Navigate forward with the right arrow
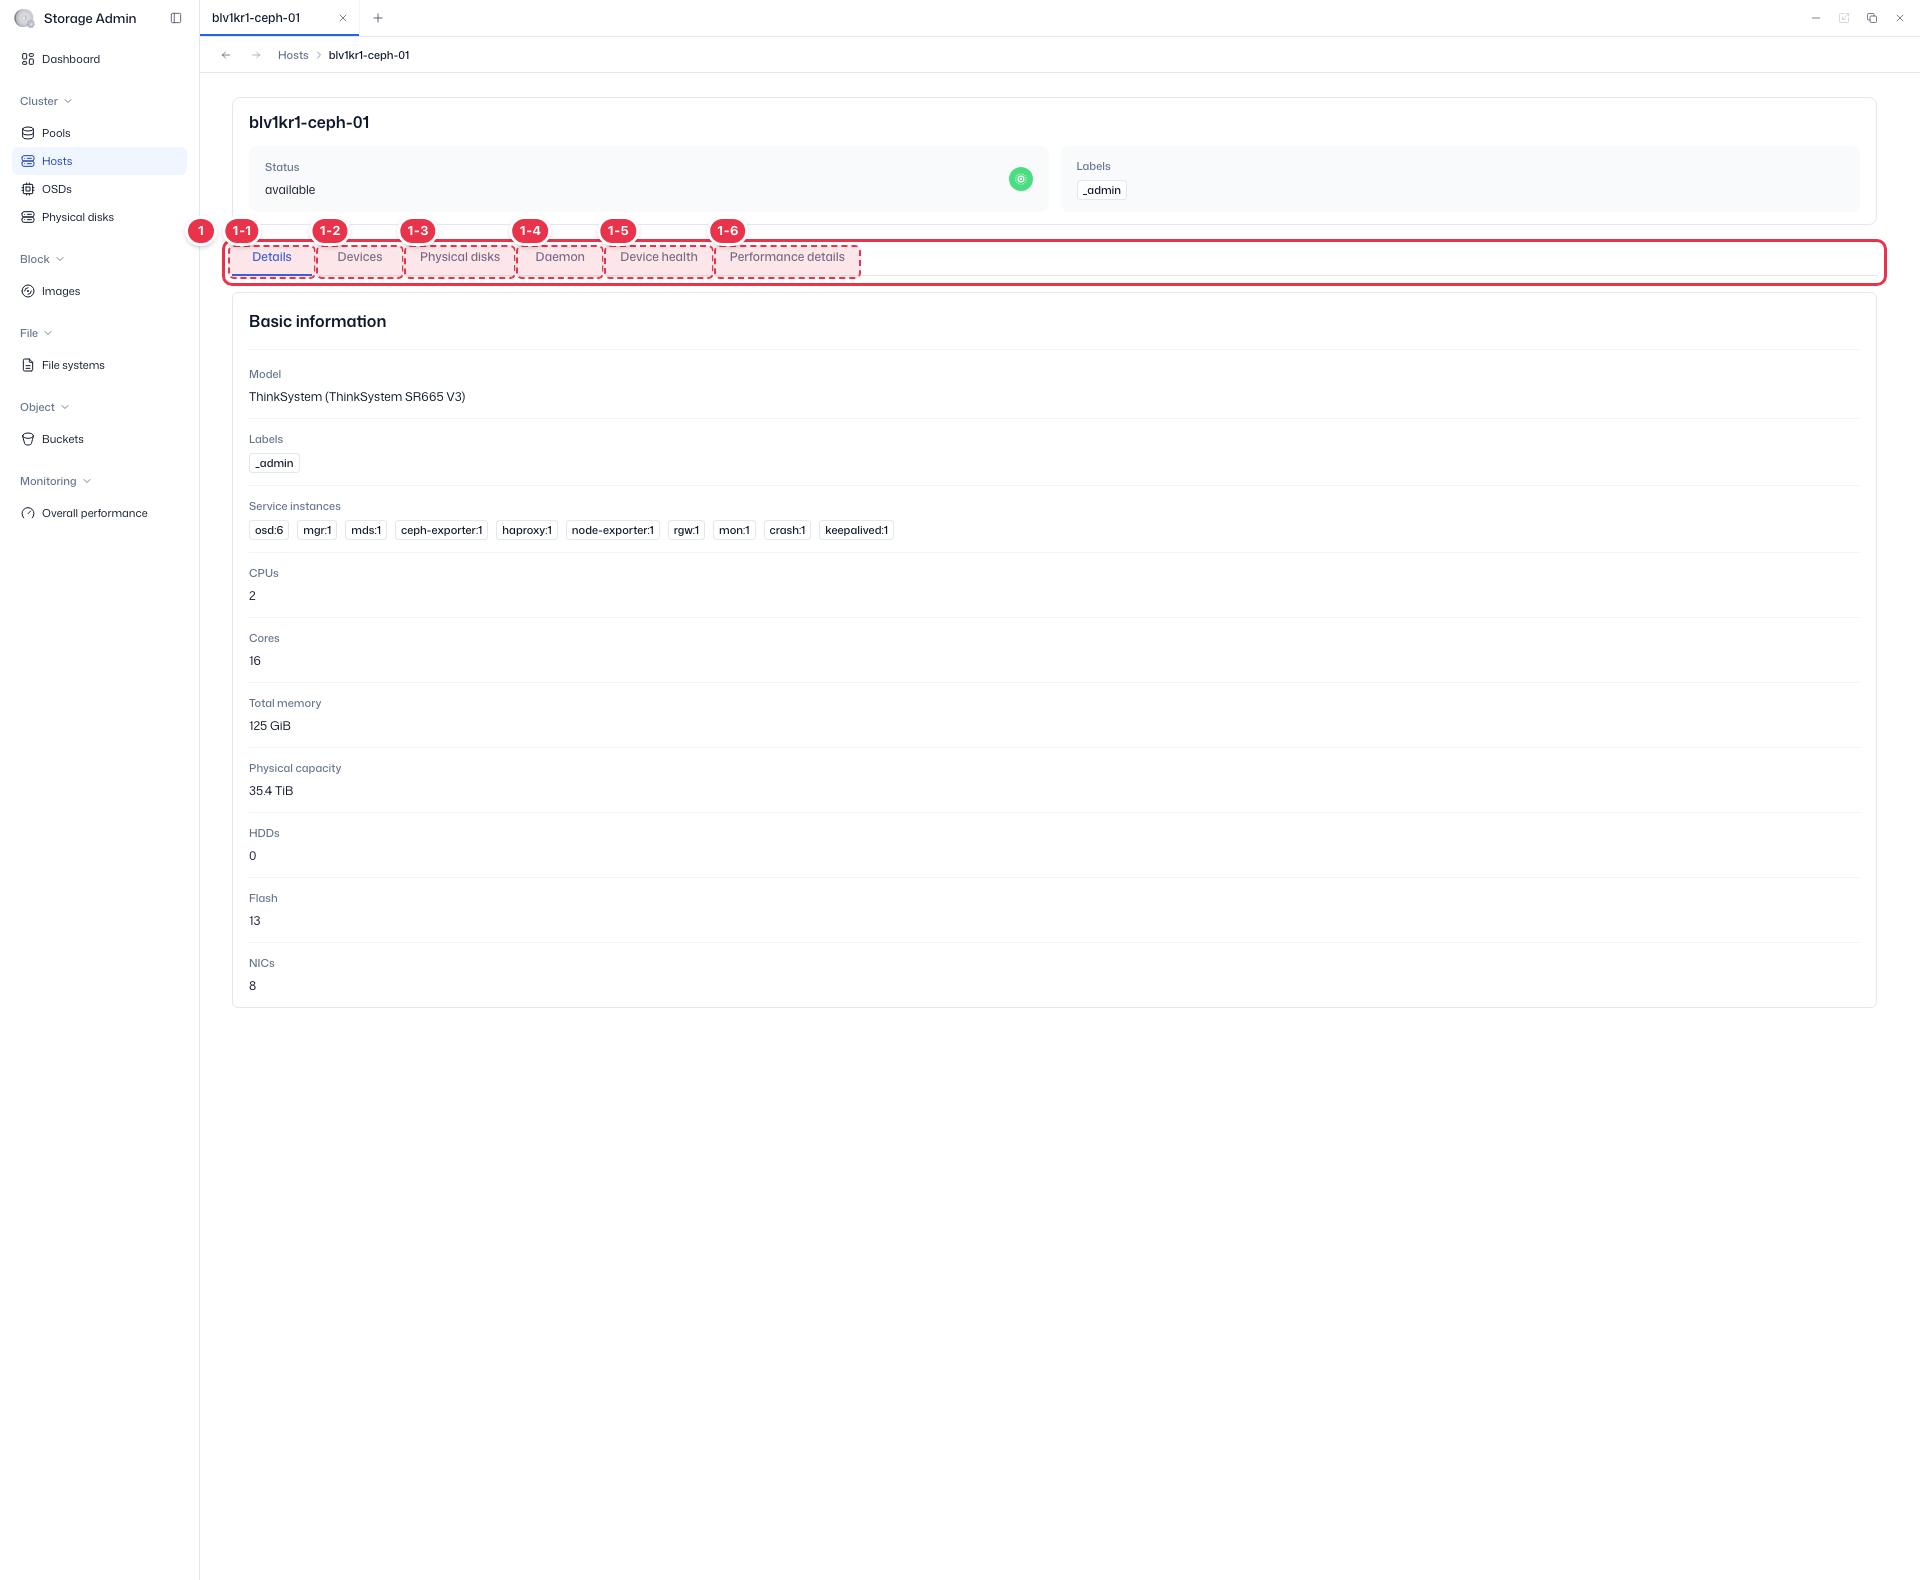The width and height of the screenshot is (1920, 1580). (x=256, y=55)
